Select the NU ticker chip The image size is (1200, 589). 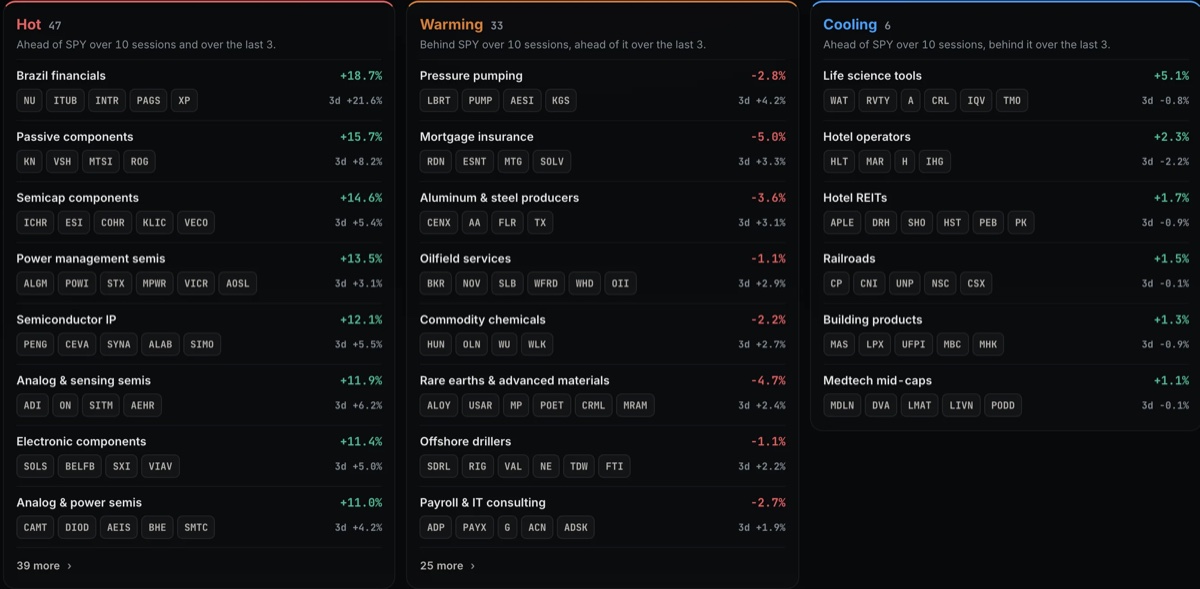pos(30,101)
